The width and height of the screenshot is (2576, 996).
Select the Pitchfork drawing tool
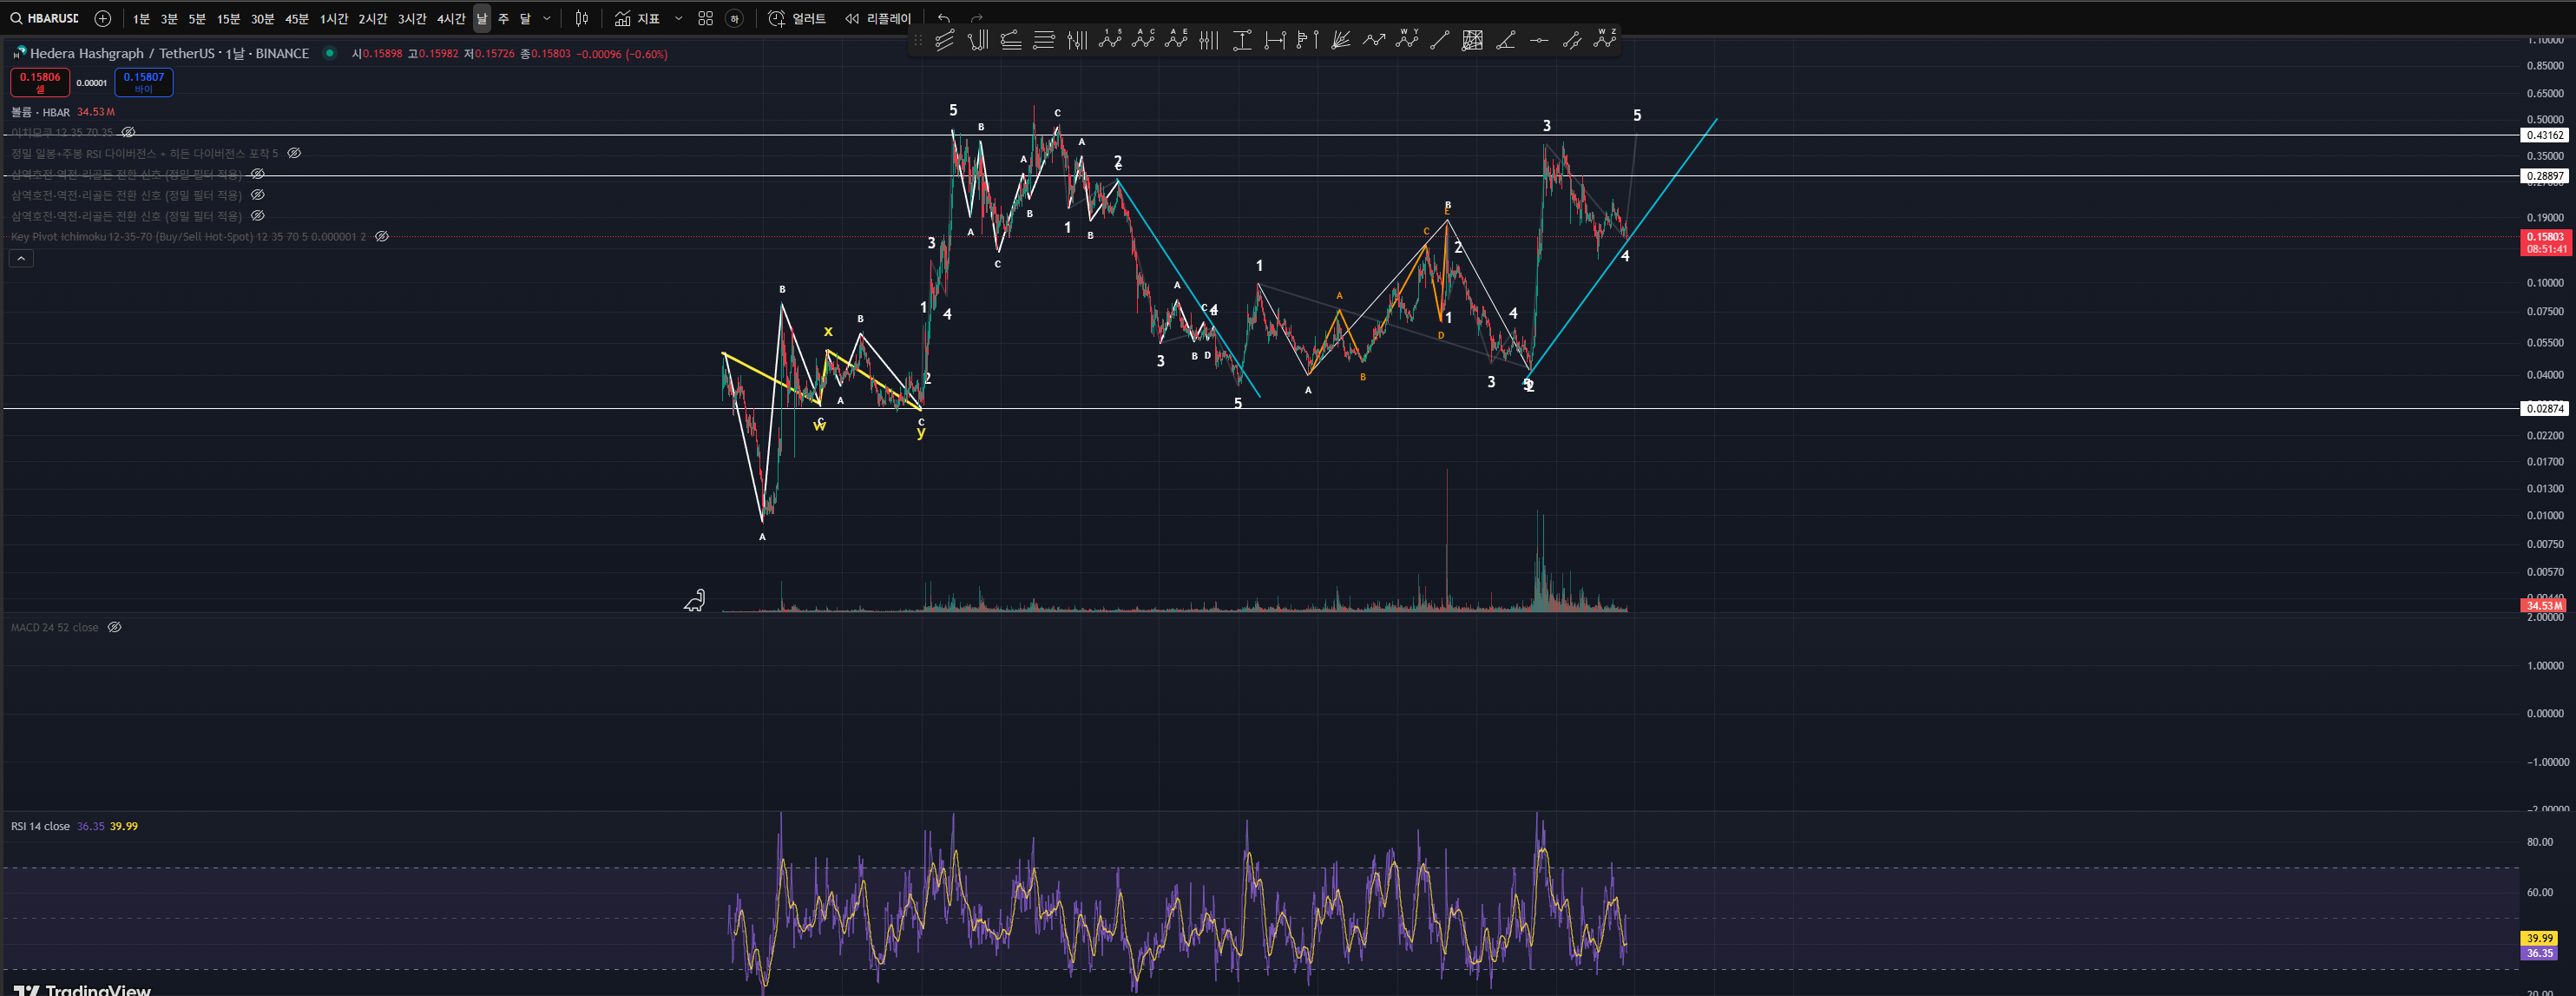pos(978,40)
